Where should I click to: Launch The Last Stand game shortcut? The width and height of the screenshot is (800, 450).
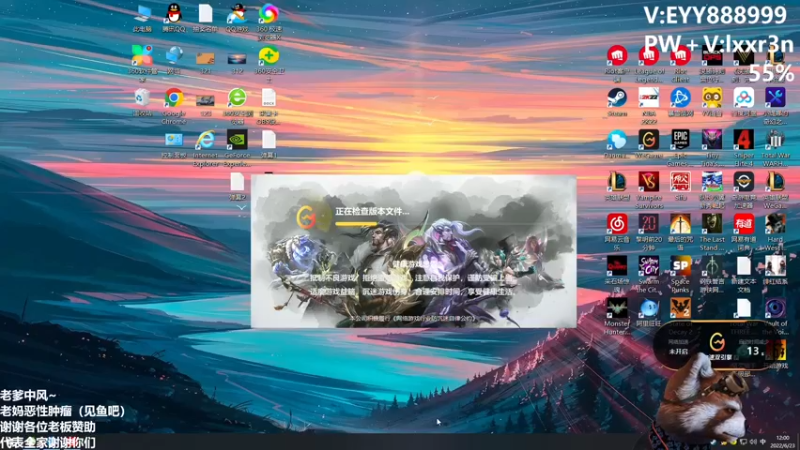712,223
